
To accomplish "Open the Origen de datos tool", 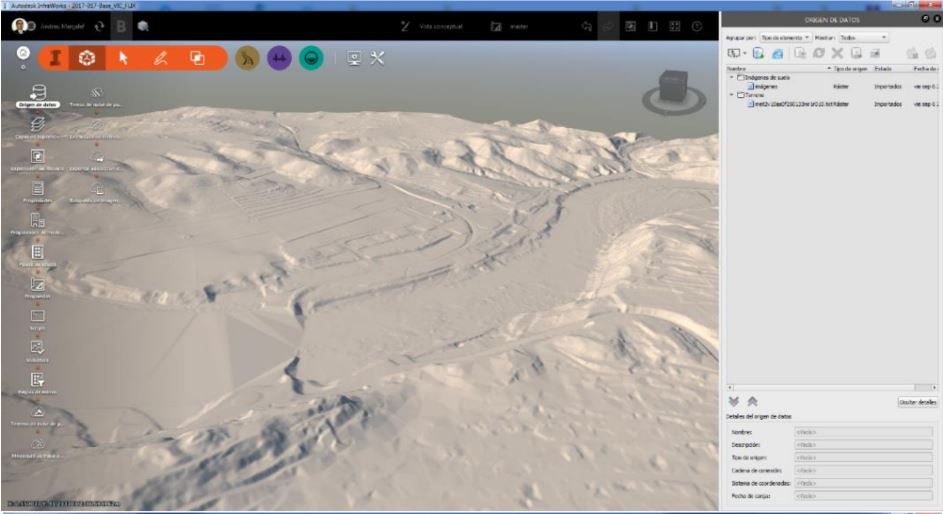I will pos(38,93).
